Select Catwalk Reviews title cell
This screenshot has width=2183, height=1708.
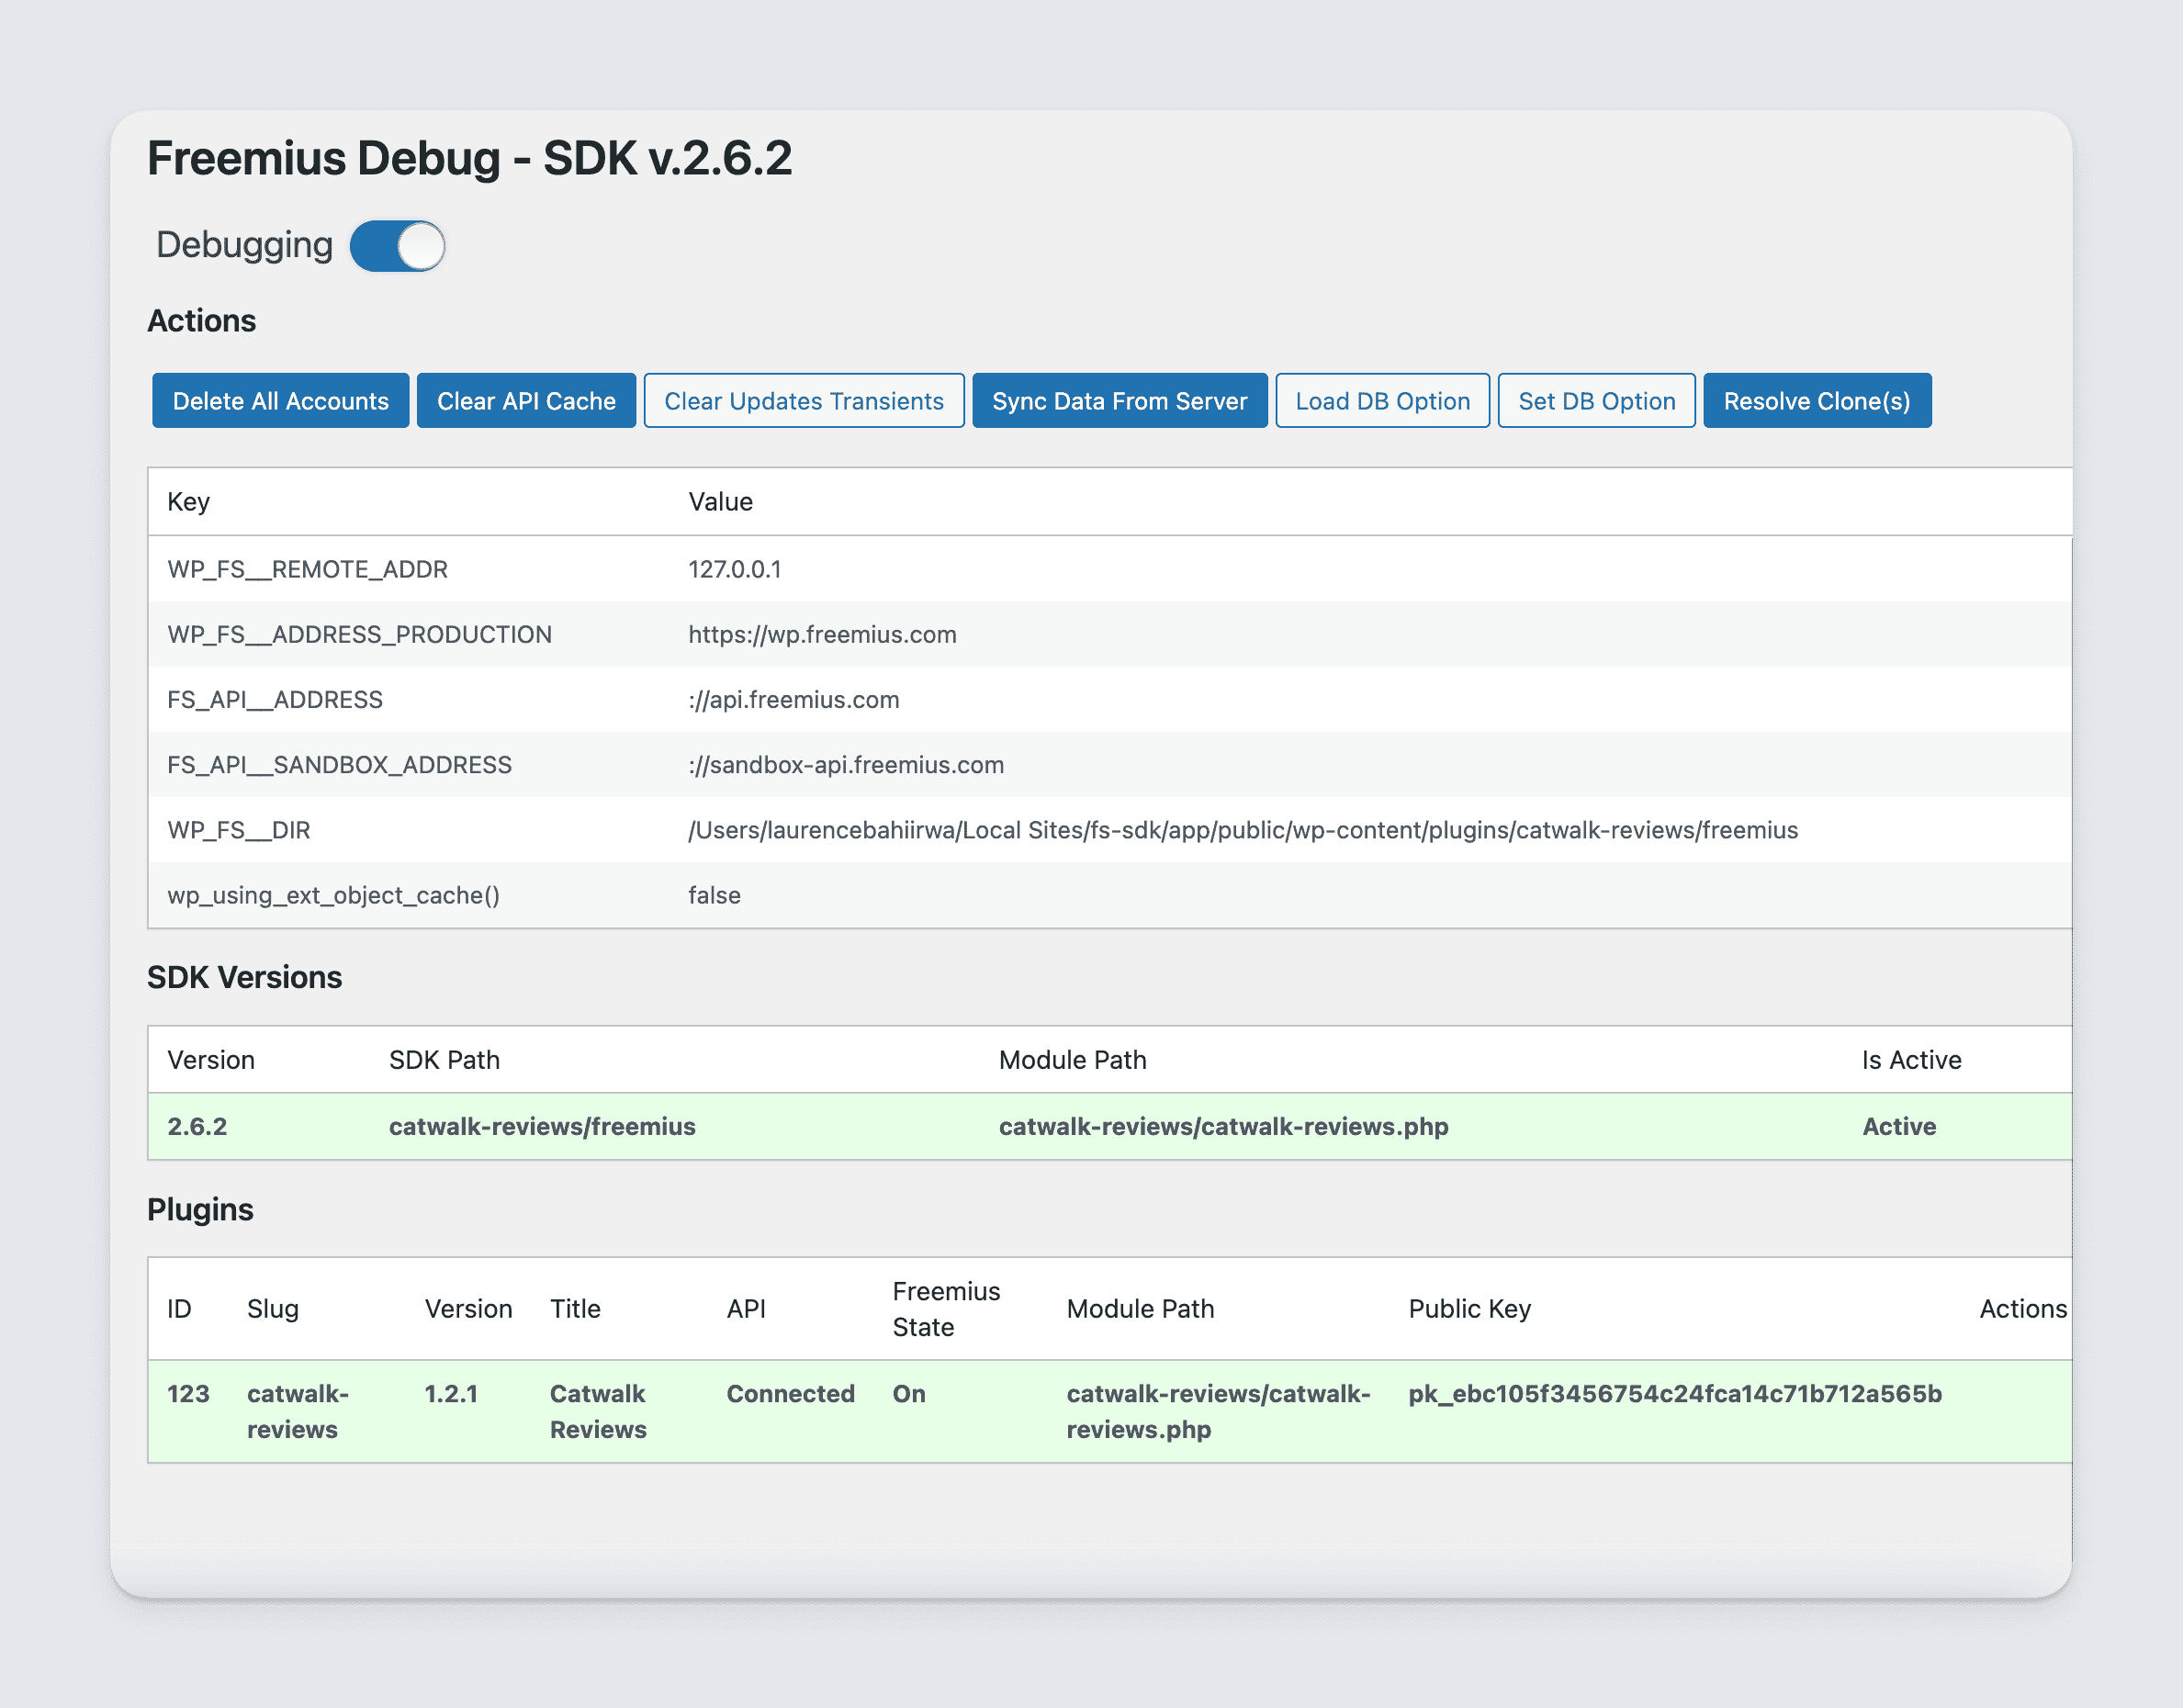[598, 1411]
